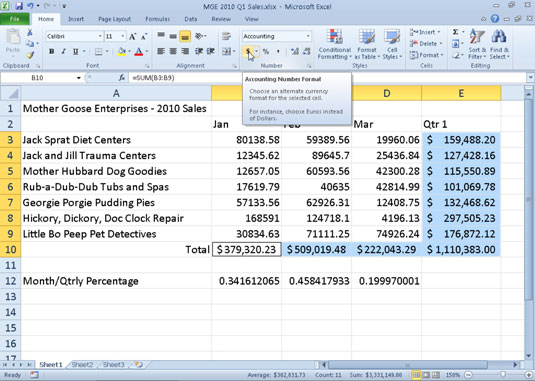The width and height of the screenshot is (535, 381).
Task: Click the Font Color A icon
Action: point(139,52)
